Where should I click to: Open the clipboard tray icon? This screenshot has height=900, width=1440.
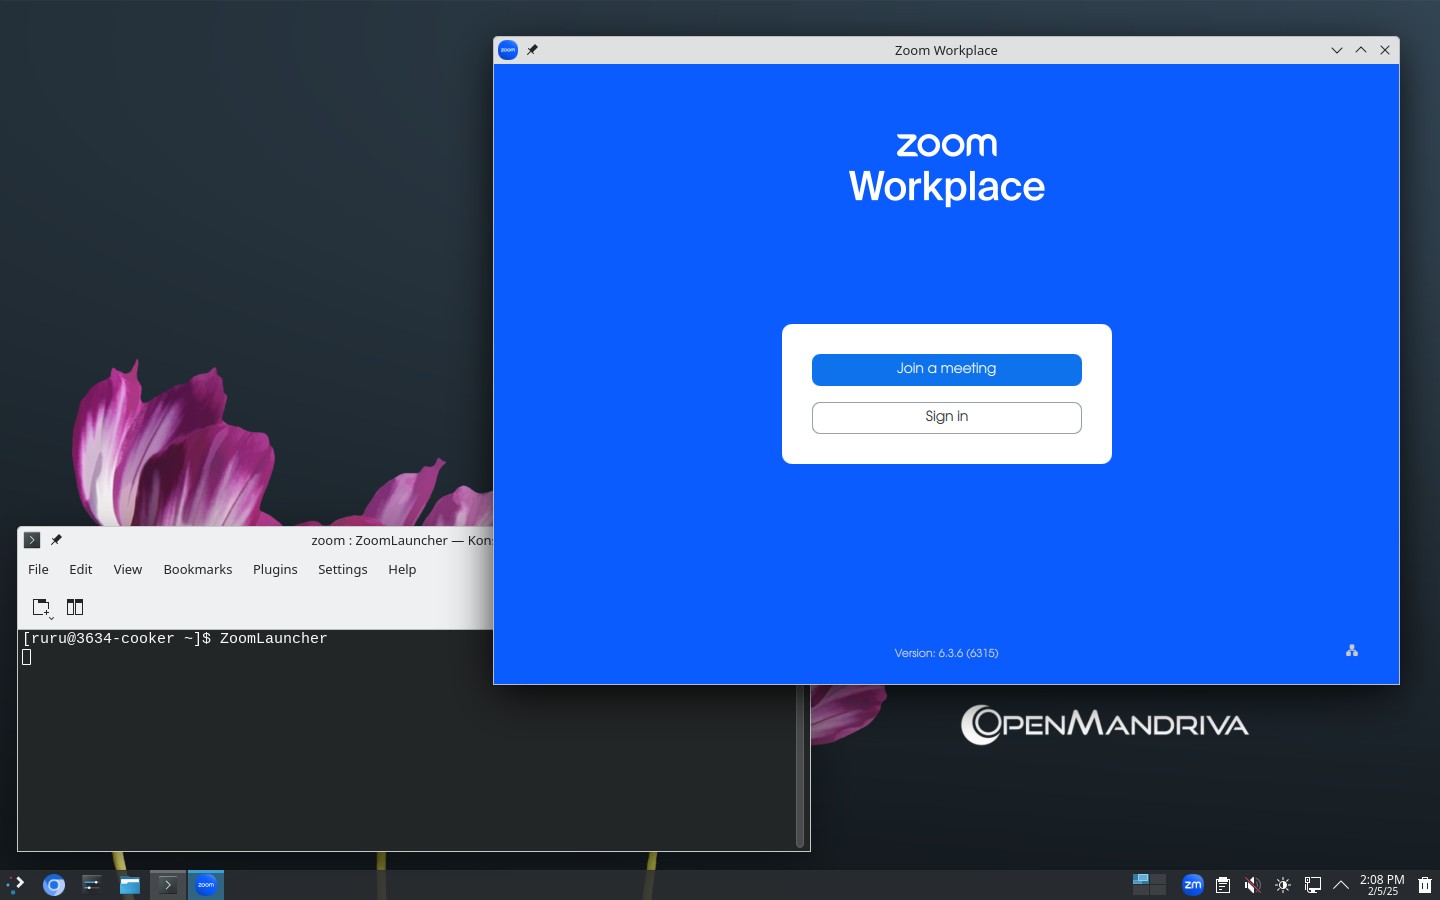pyautogui.click(x=1222, y=885)
